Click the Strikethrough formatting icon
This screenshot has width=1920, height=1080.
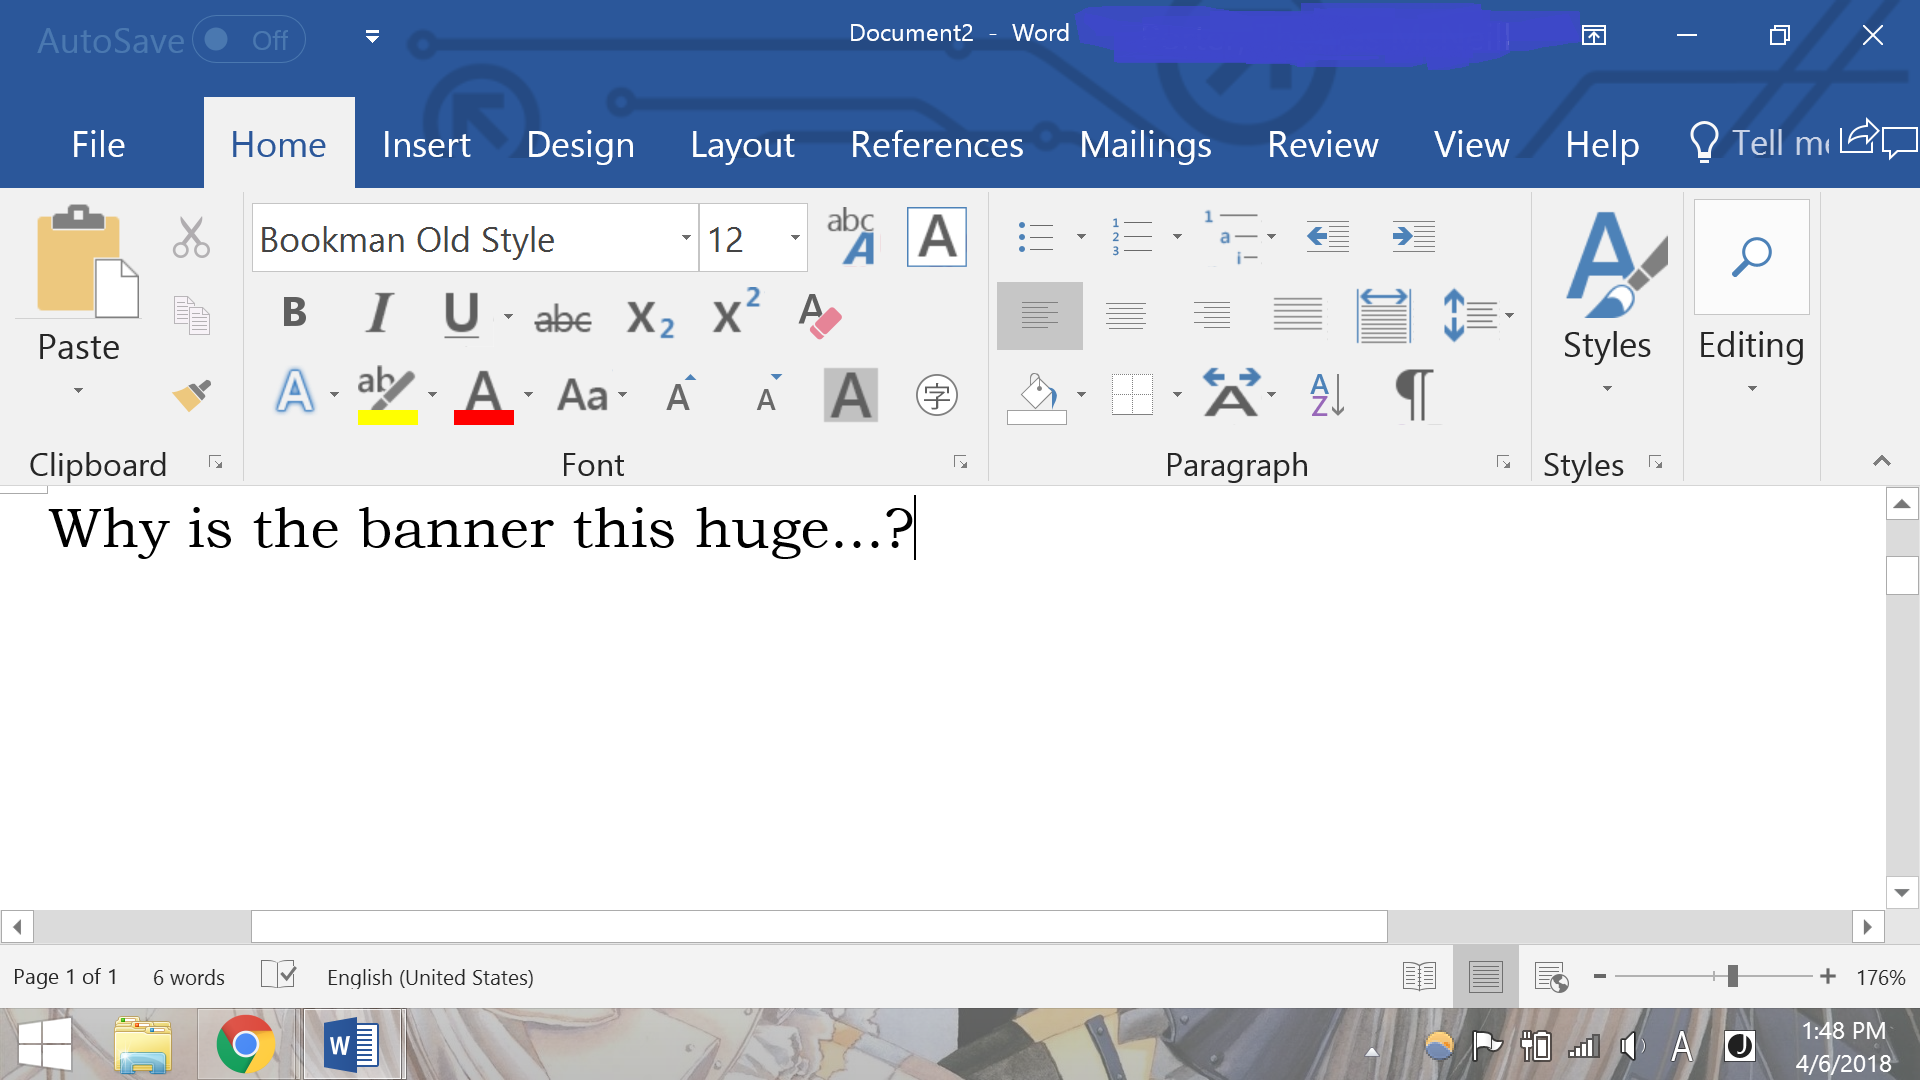(562, 315)
